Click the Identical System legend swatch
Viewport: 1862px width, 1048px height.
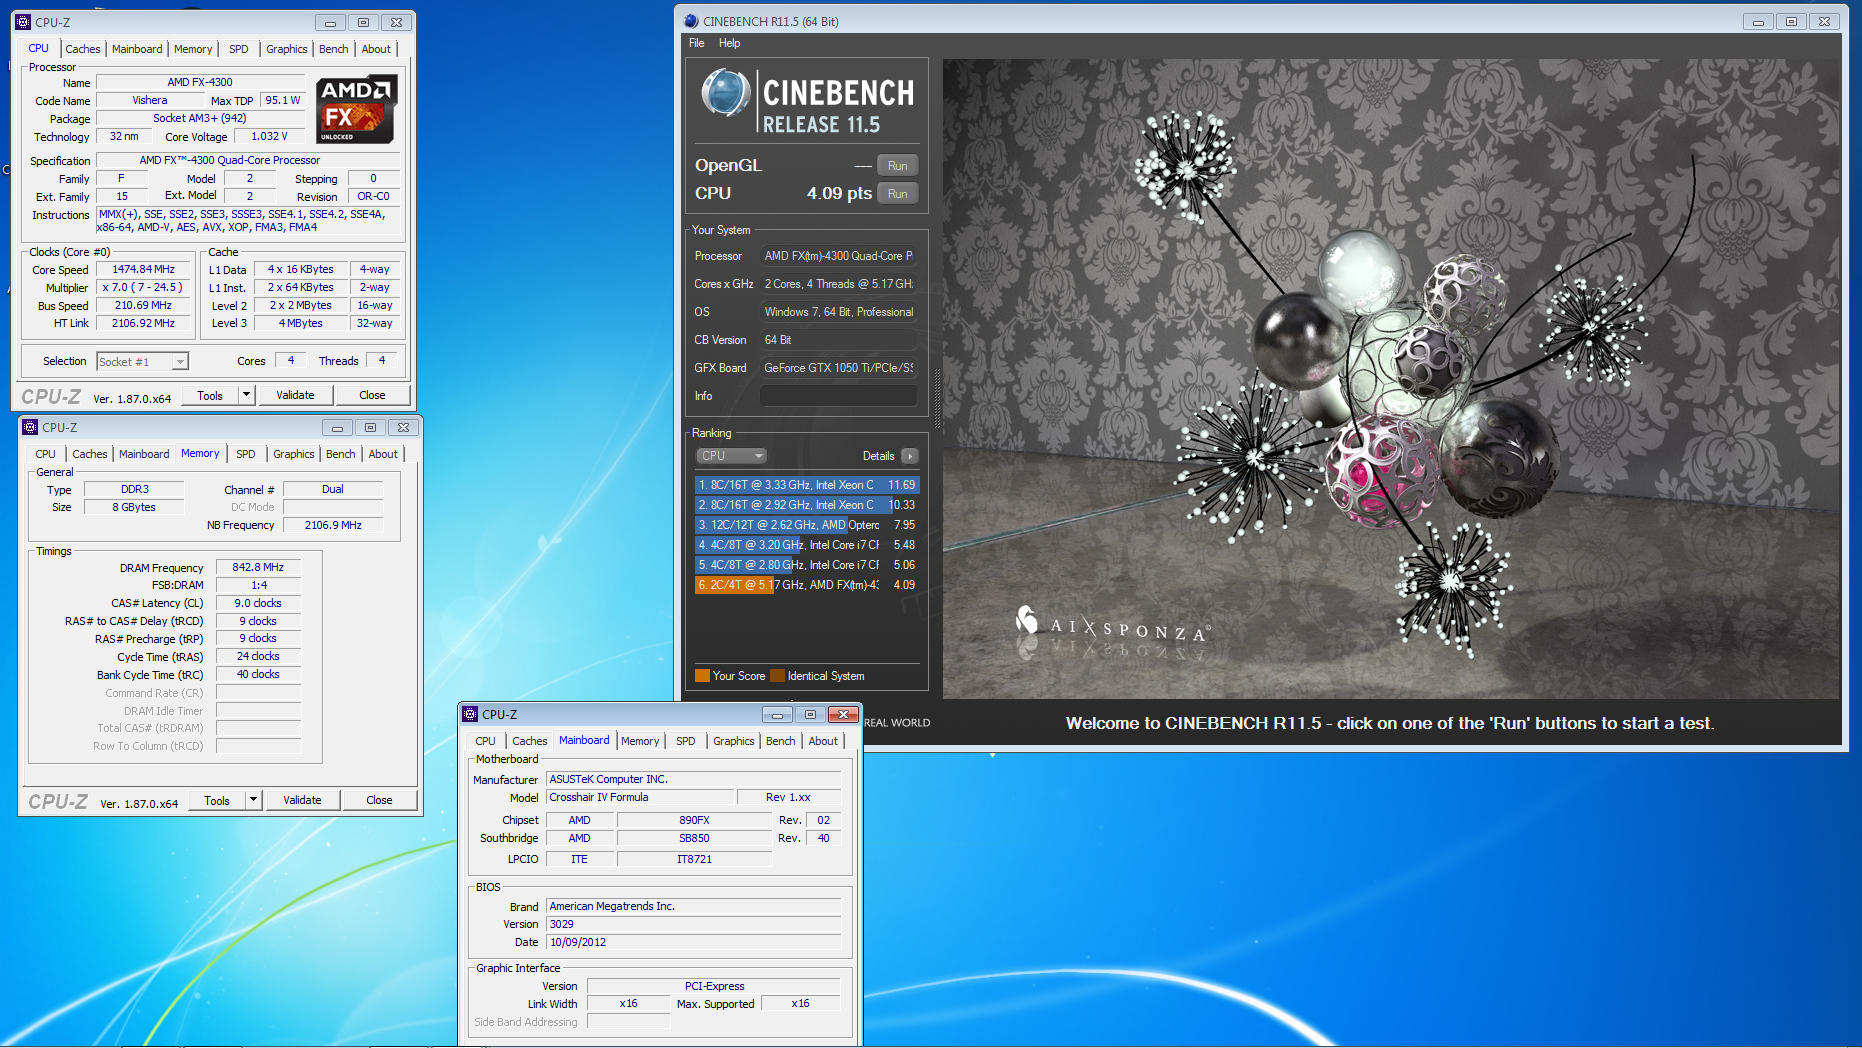click(777, 676)
